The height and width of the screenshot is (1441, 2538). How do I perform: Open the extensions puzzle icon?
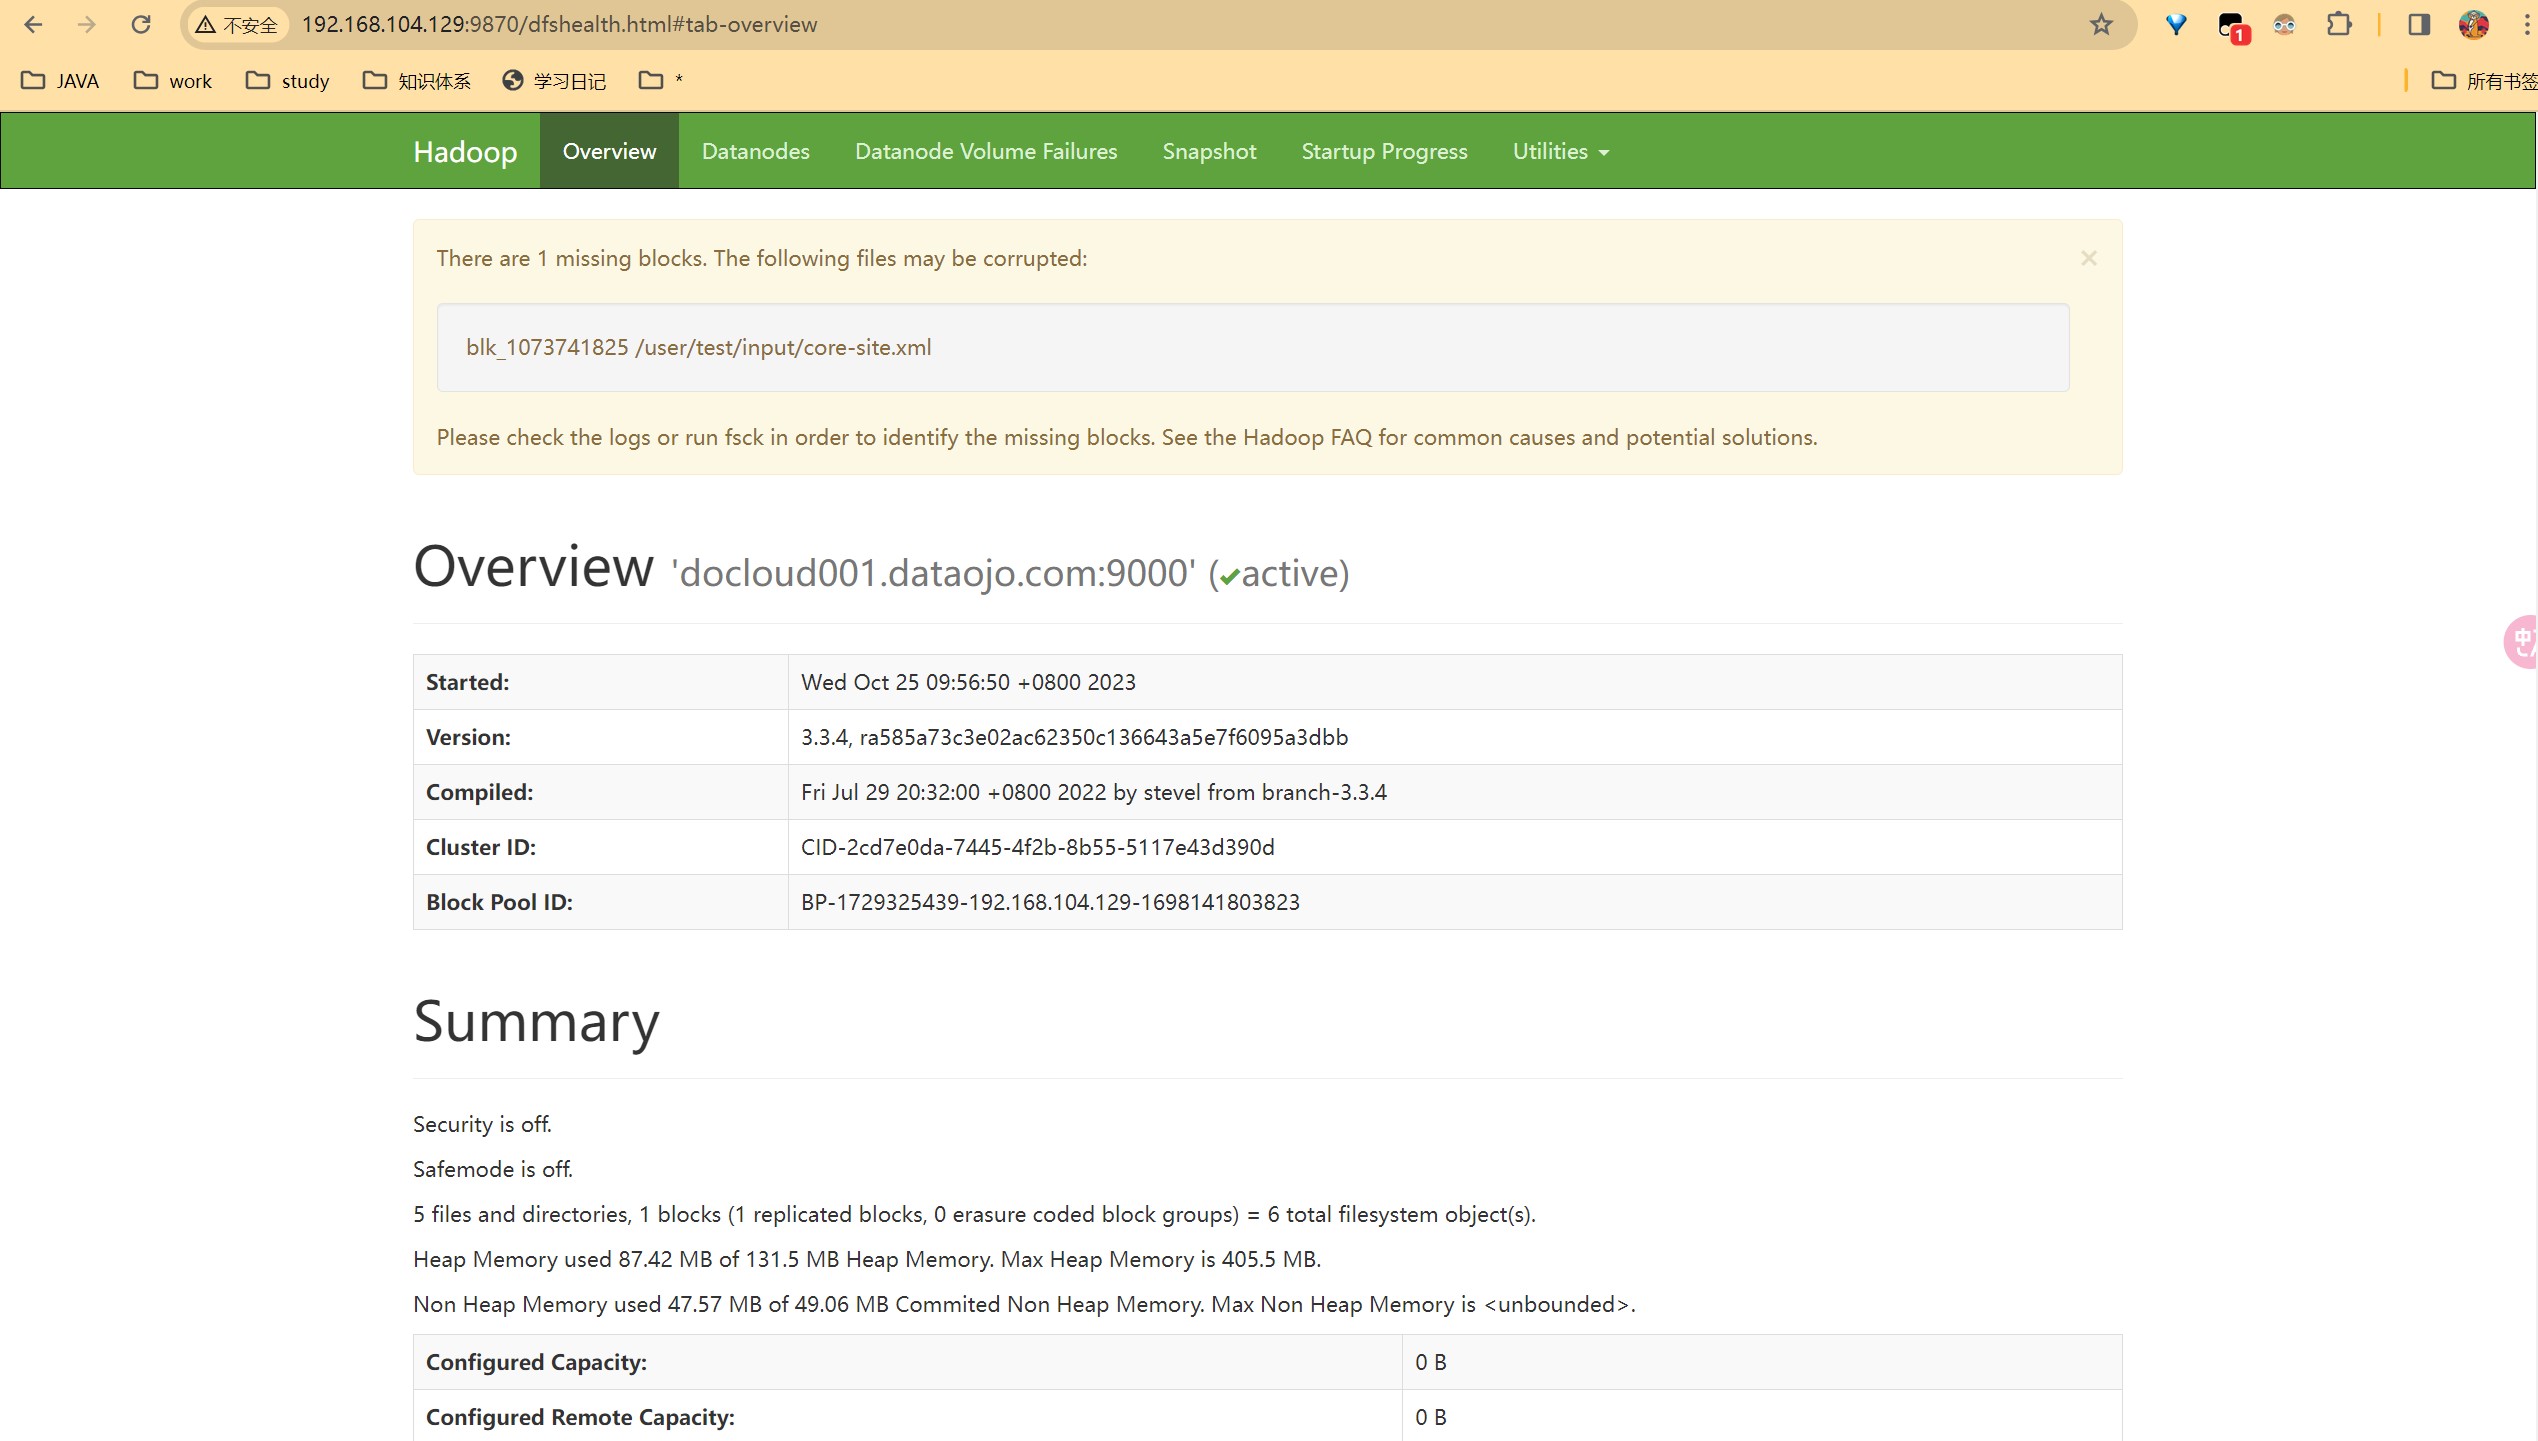(x=2338, y=25)
